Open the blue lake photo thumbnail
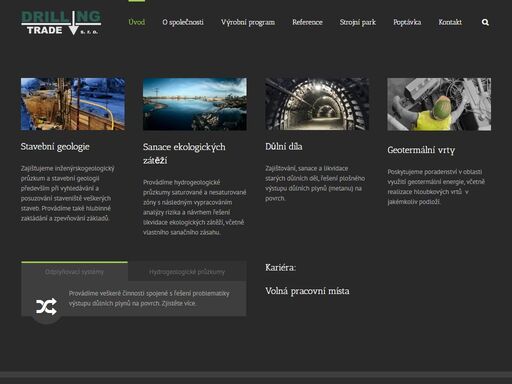Viewport: 512px width, 384px height. [x=195, y=104]
